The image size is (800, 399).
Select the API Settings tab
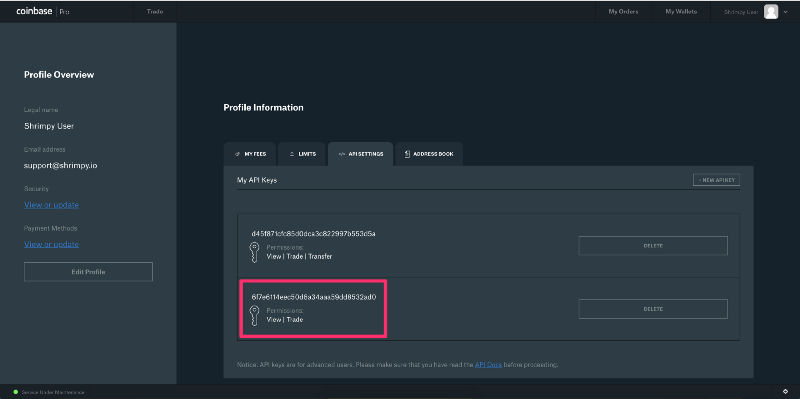point(360,154)
